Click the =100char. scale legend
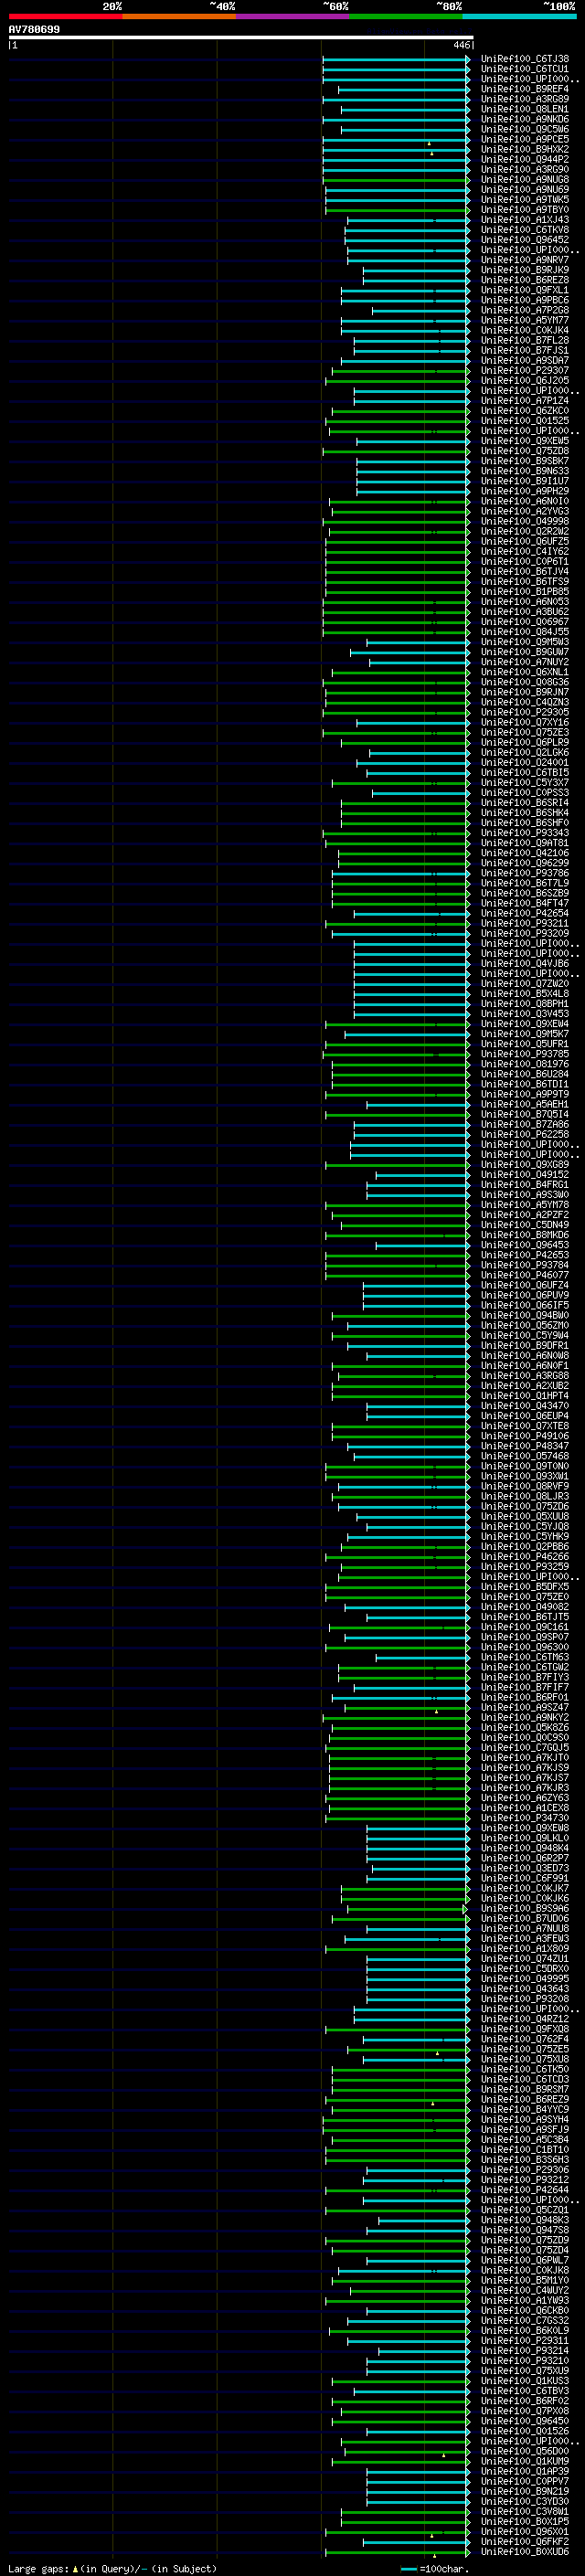 [x=434, y=2568]
